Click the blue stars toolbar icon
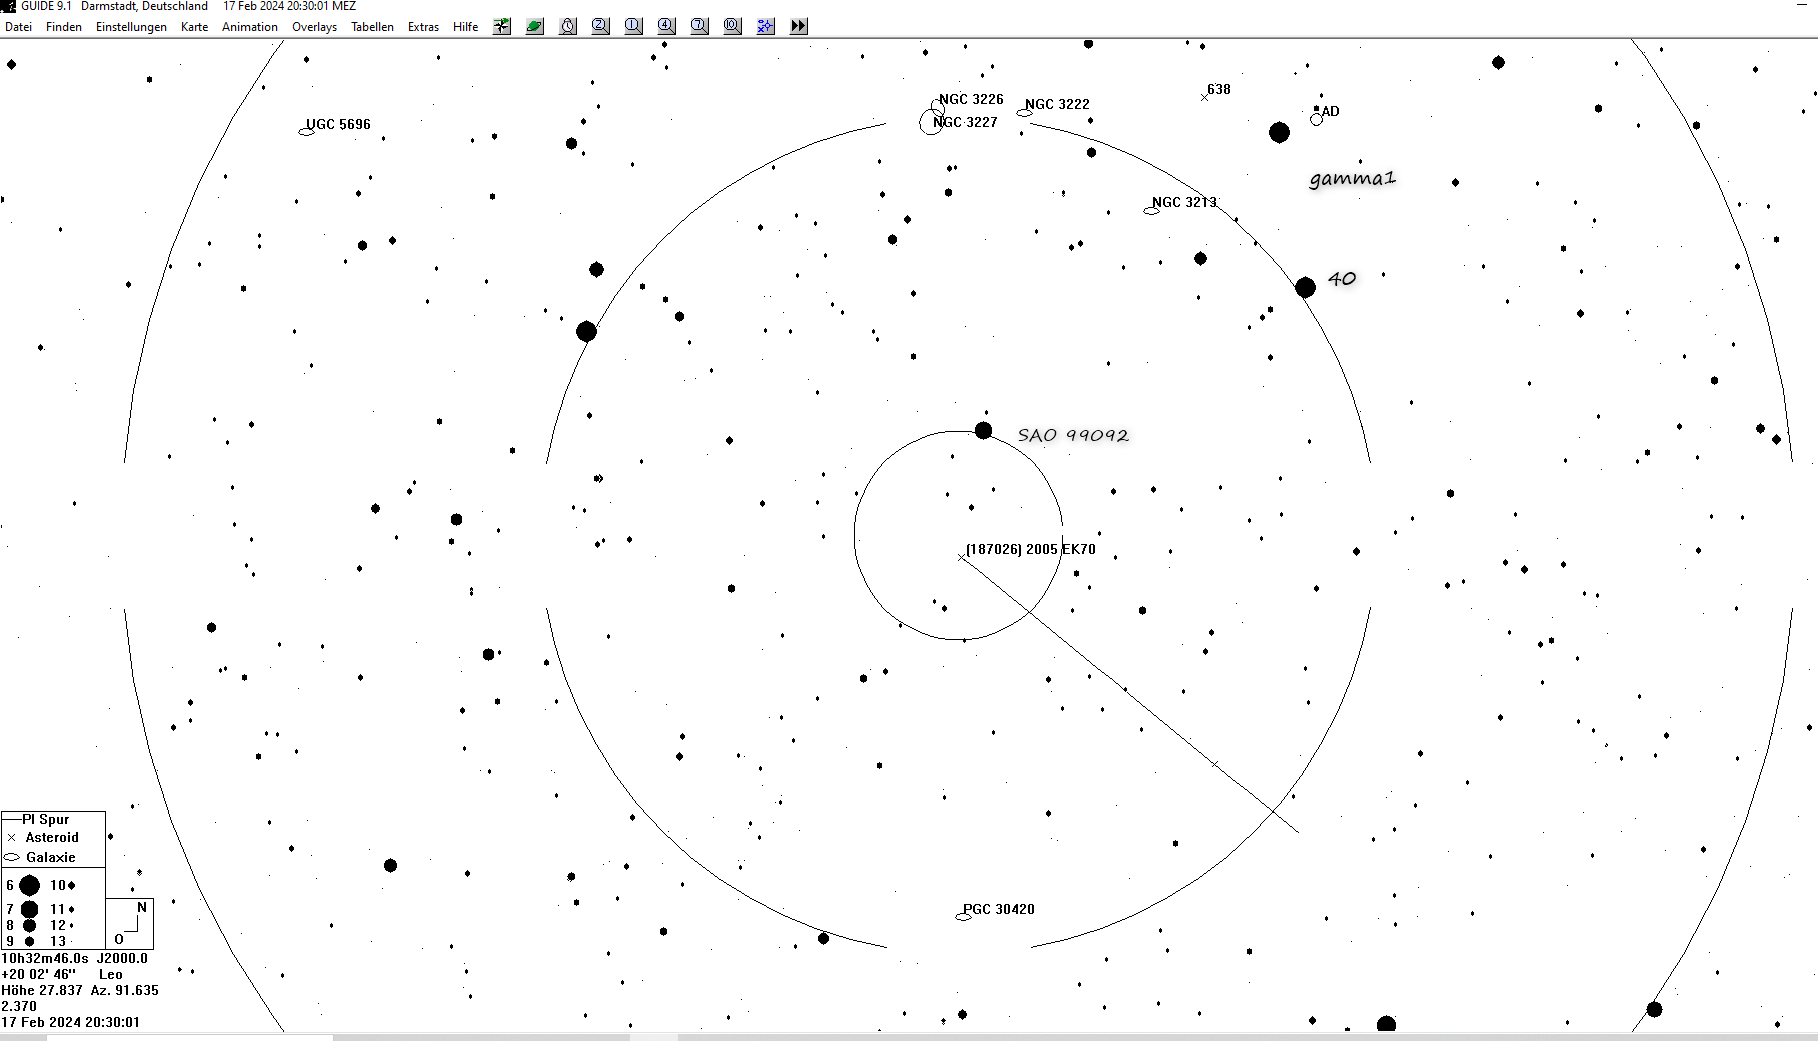 (766, 26)
